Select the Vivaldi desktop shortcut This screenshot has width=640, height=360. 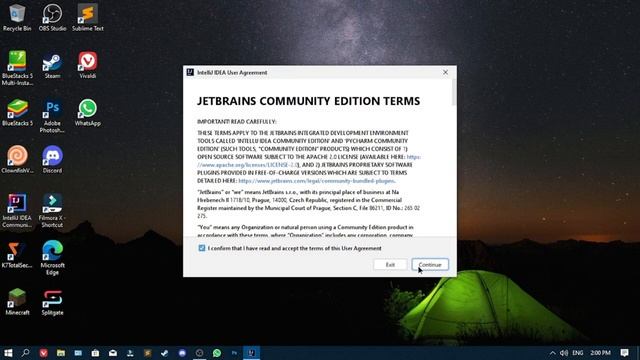tap(88, 65)
